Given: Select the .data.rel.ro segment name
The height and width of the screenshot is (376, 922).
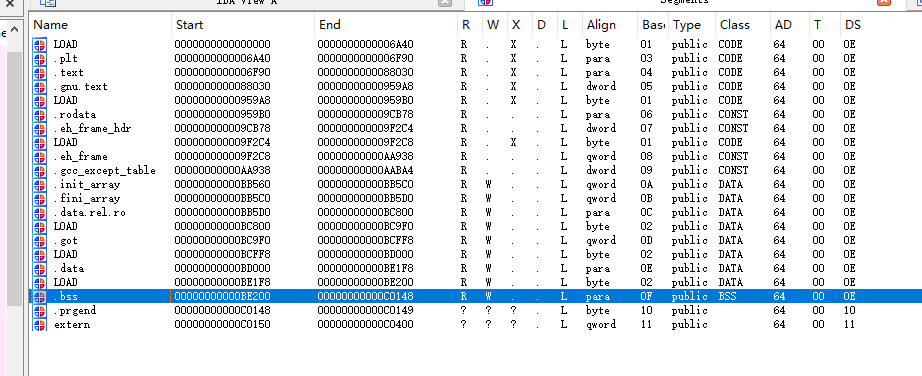Looking at the screenshot, I should click(90, 212).
